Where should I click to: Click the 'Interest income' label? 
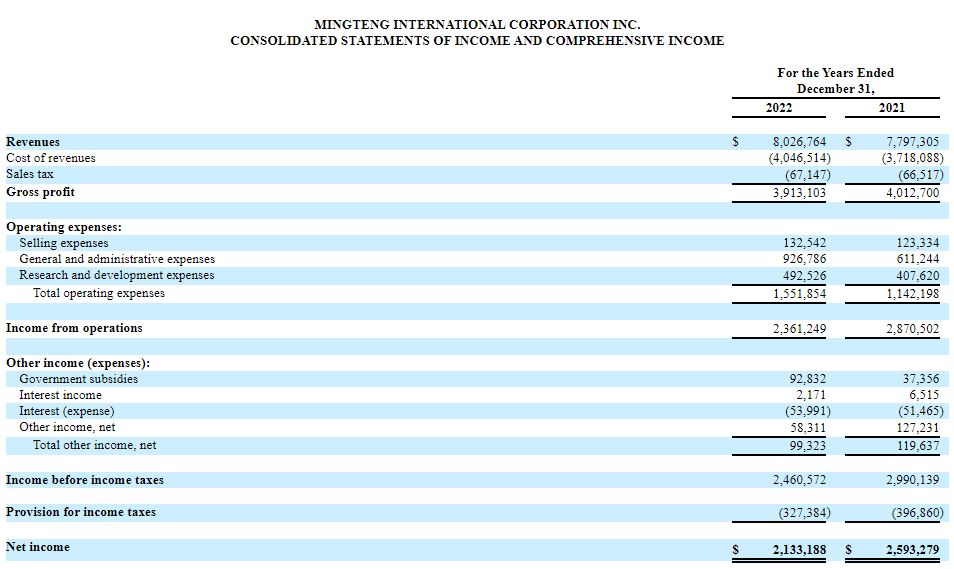tap(60, 395)
